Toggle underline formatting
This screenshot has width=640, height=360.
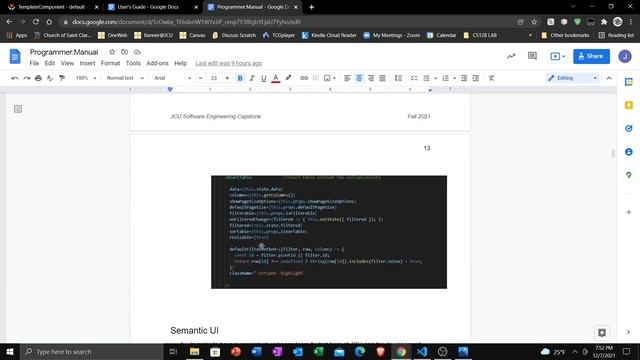264,78
